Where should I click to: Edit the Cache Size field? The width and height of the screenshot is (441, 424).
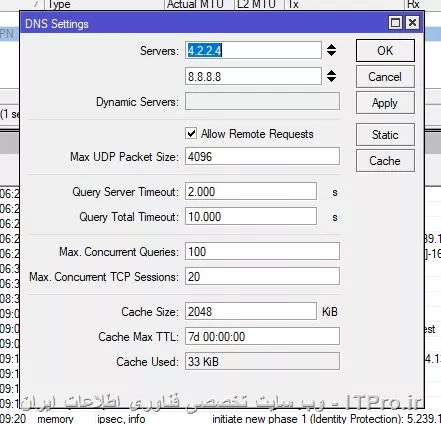tap(251, 311)
